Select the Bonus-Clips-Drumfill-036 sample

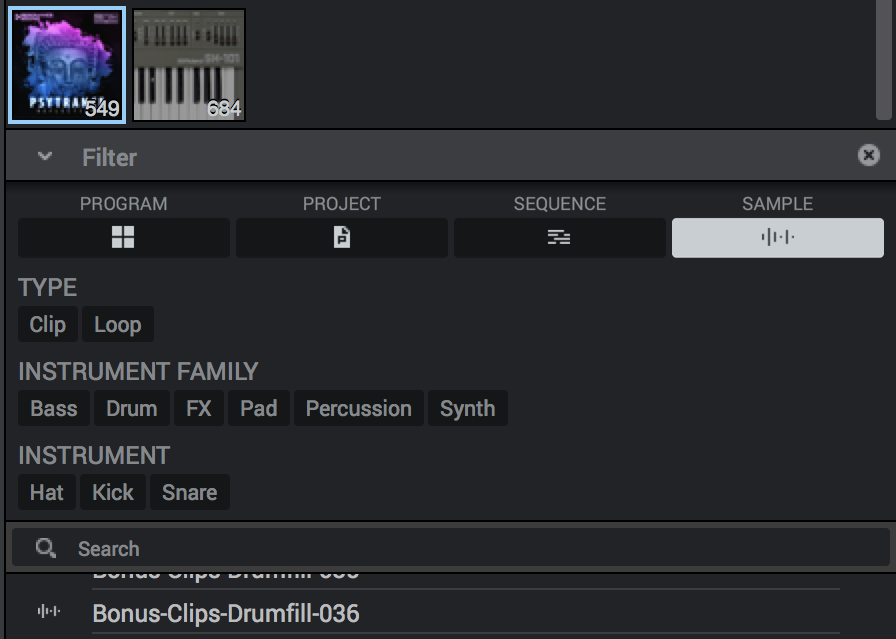pyautogui.click(x=226, y=613)
